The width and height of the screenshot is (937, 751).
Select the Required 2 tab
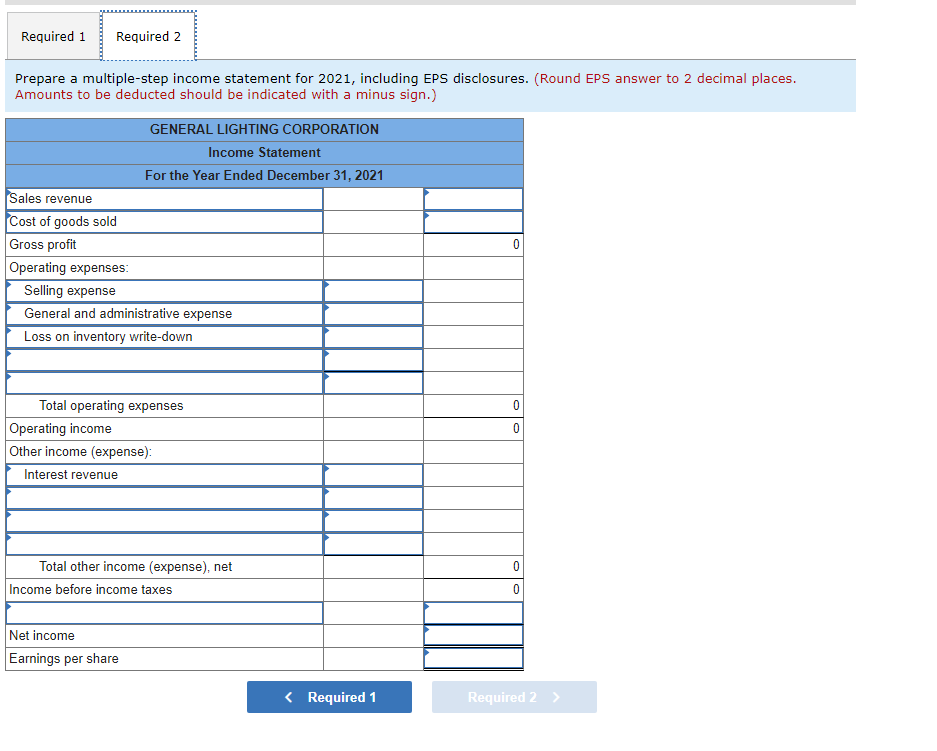(x=148, y=35)
